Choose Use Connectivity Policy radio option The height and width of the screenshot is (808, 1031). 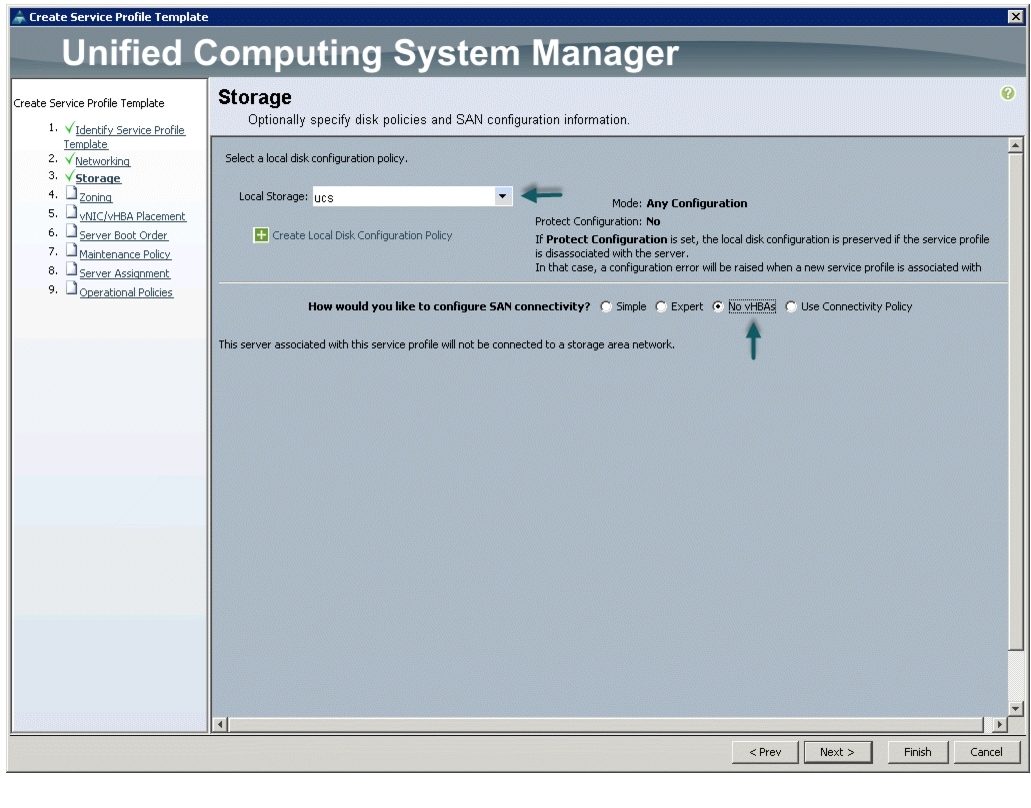pos(791,306)
